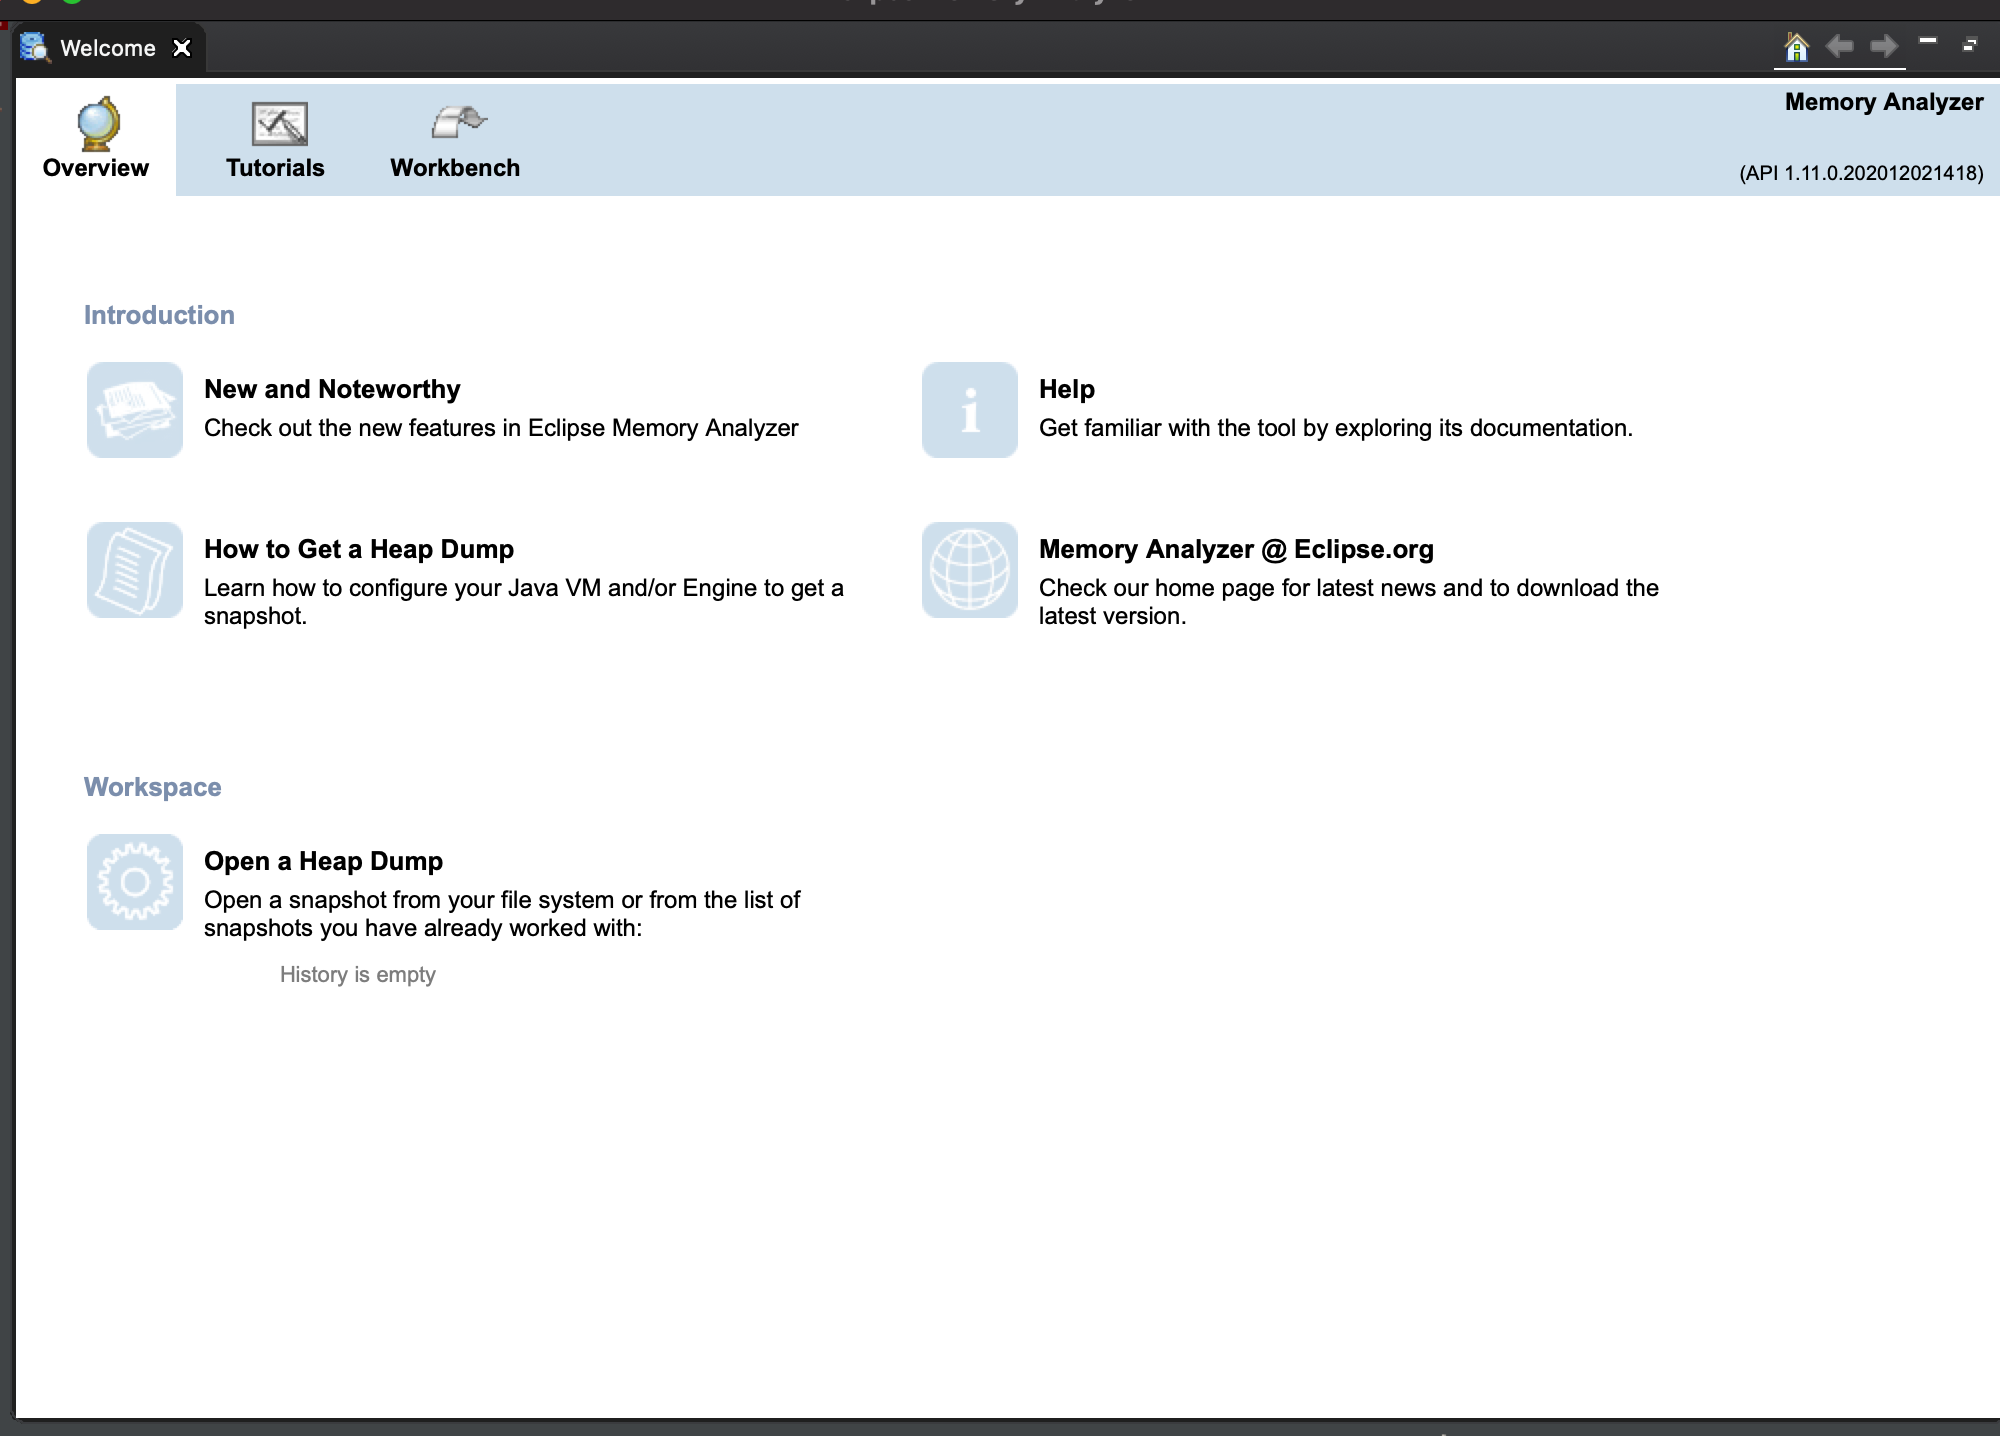Go to Workbench via arrow icon
2000x1436 pixels.
click(x=458, y=122)
